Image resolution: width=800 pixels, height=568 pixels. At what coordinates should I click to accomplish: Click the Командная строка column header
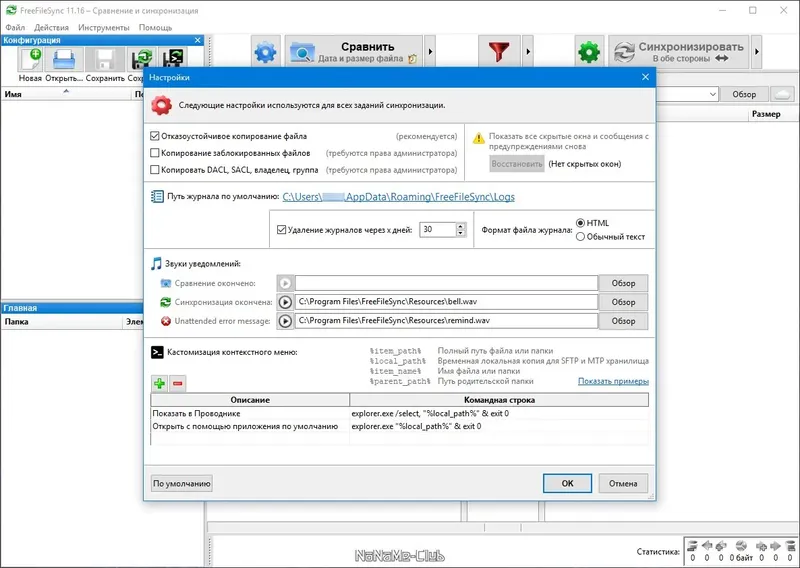click(x=499, y=400)
